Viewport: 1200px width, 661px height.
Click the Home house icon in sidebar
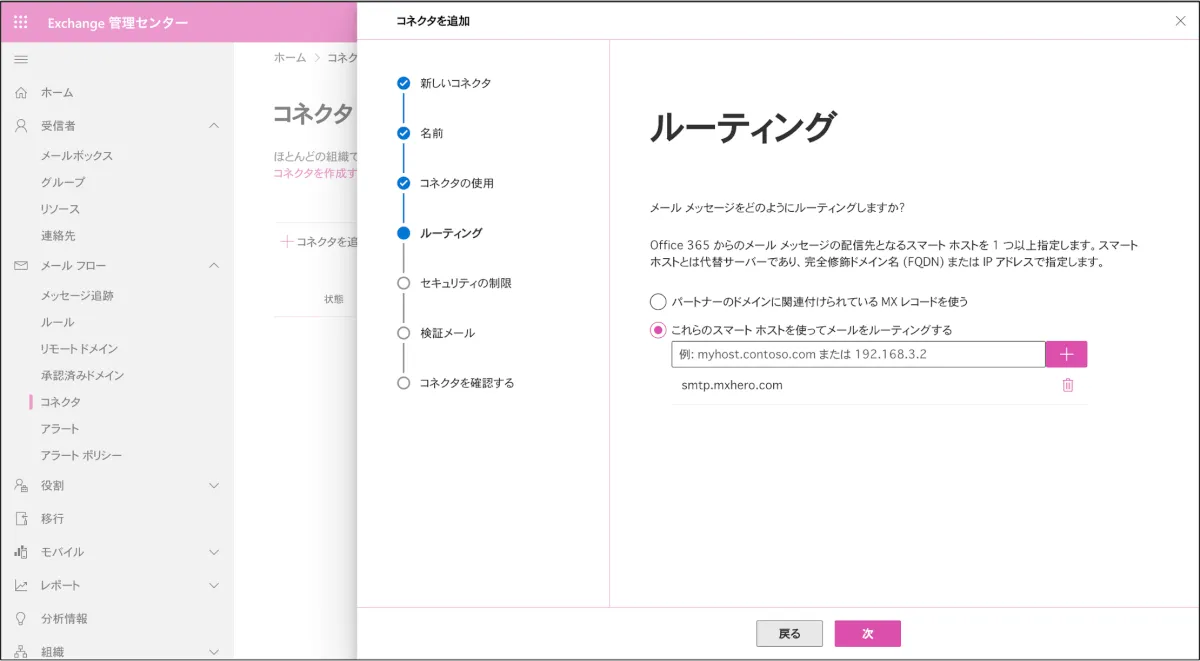[21, 93]
